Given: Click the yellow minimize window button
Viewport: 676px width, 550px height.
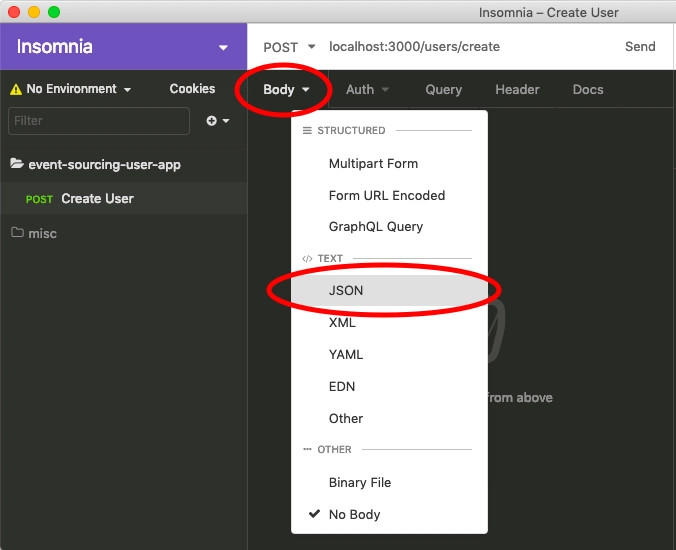Looking at the screenshot, I should [34, 12].
